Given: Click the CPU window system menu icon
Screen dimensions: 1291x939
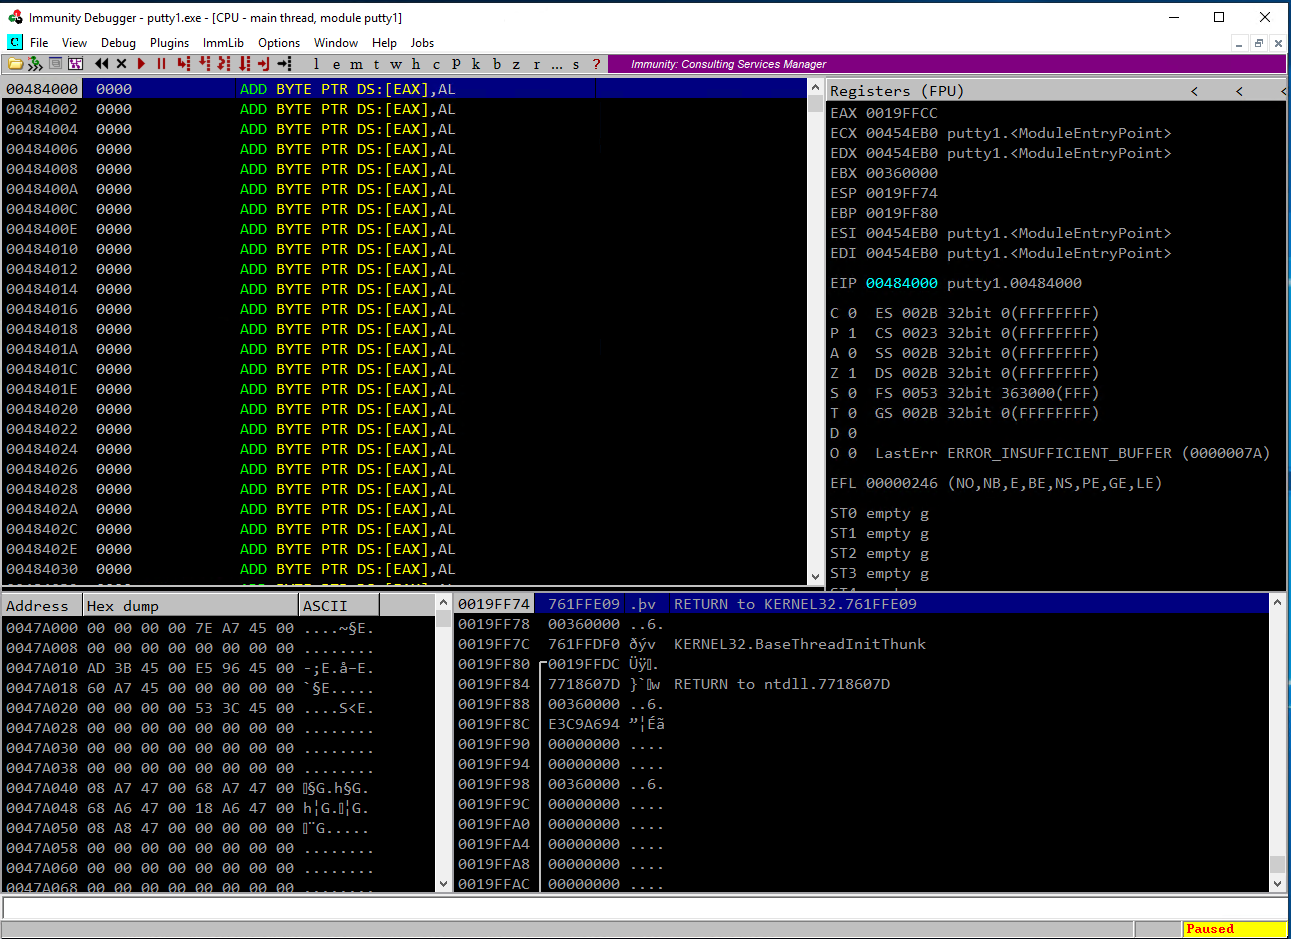Looking at the screenshot, I should [x=14, y=42].
